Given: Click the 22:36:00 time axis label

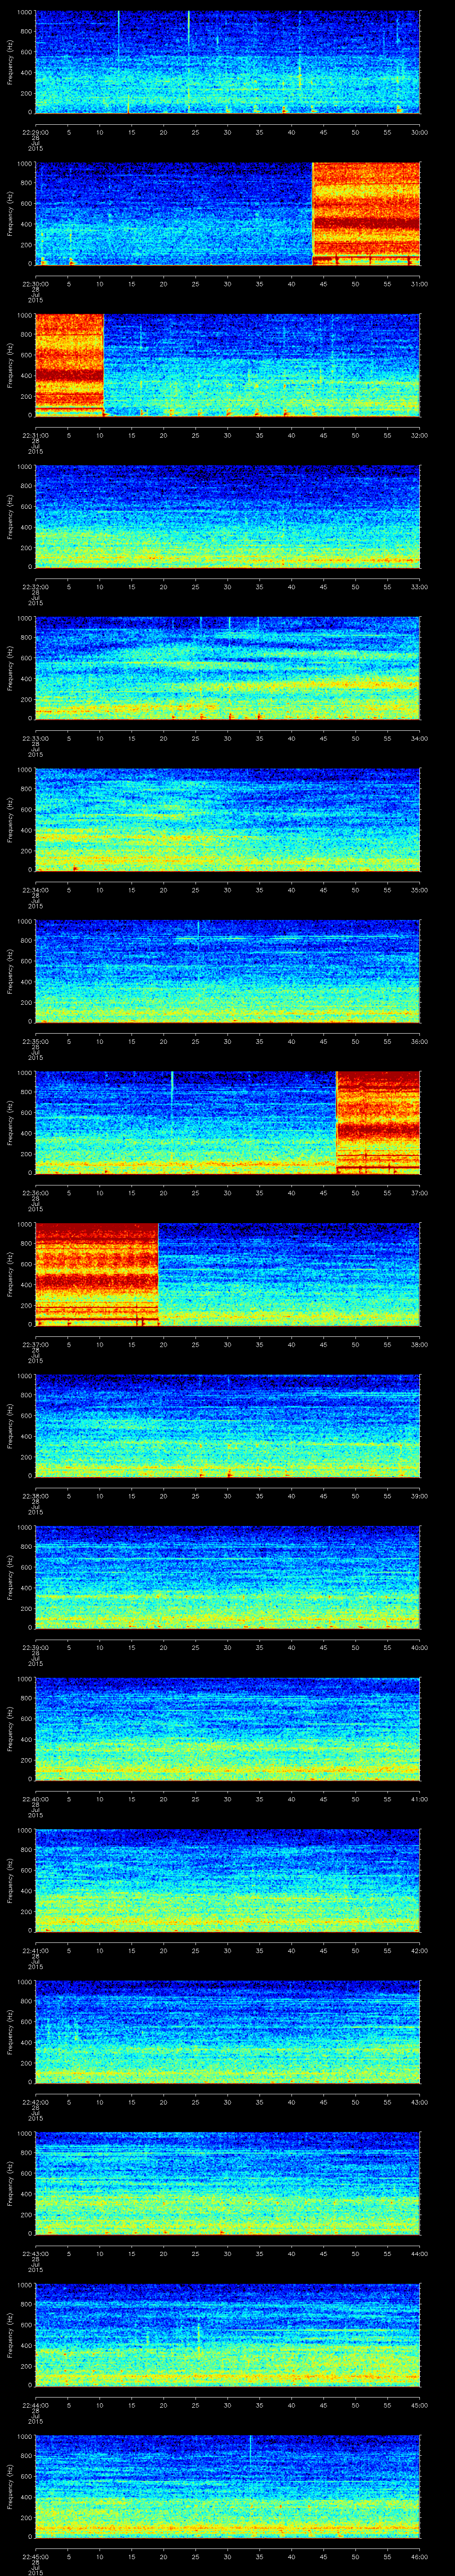Looking at the screenshot, I should pos(35,1192).
